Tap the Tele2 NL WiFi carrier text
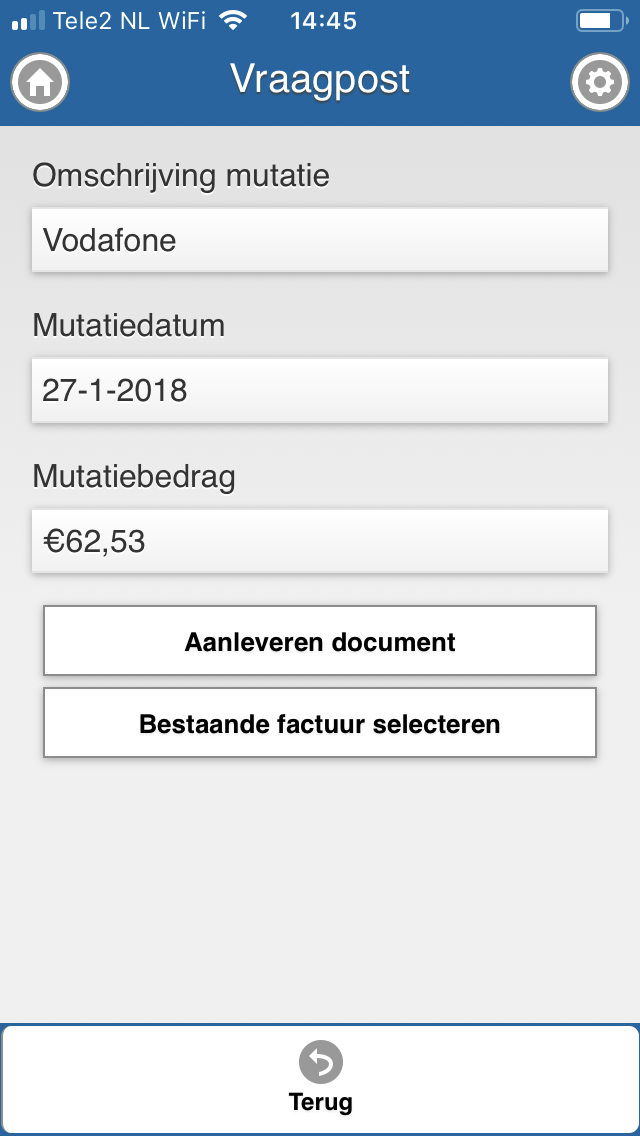640x1136 pixels. (130, 21)
